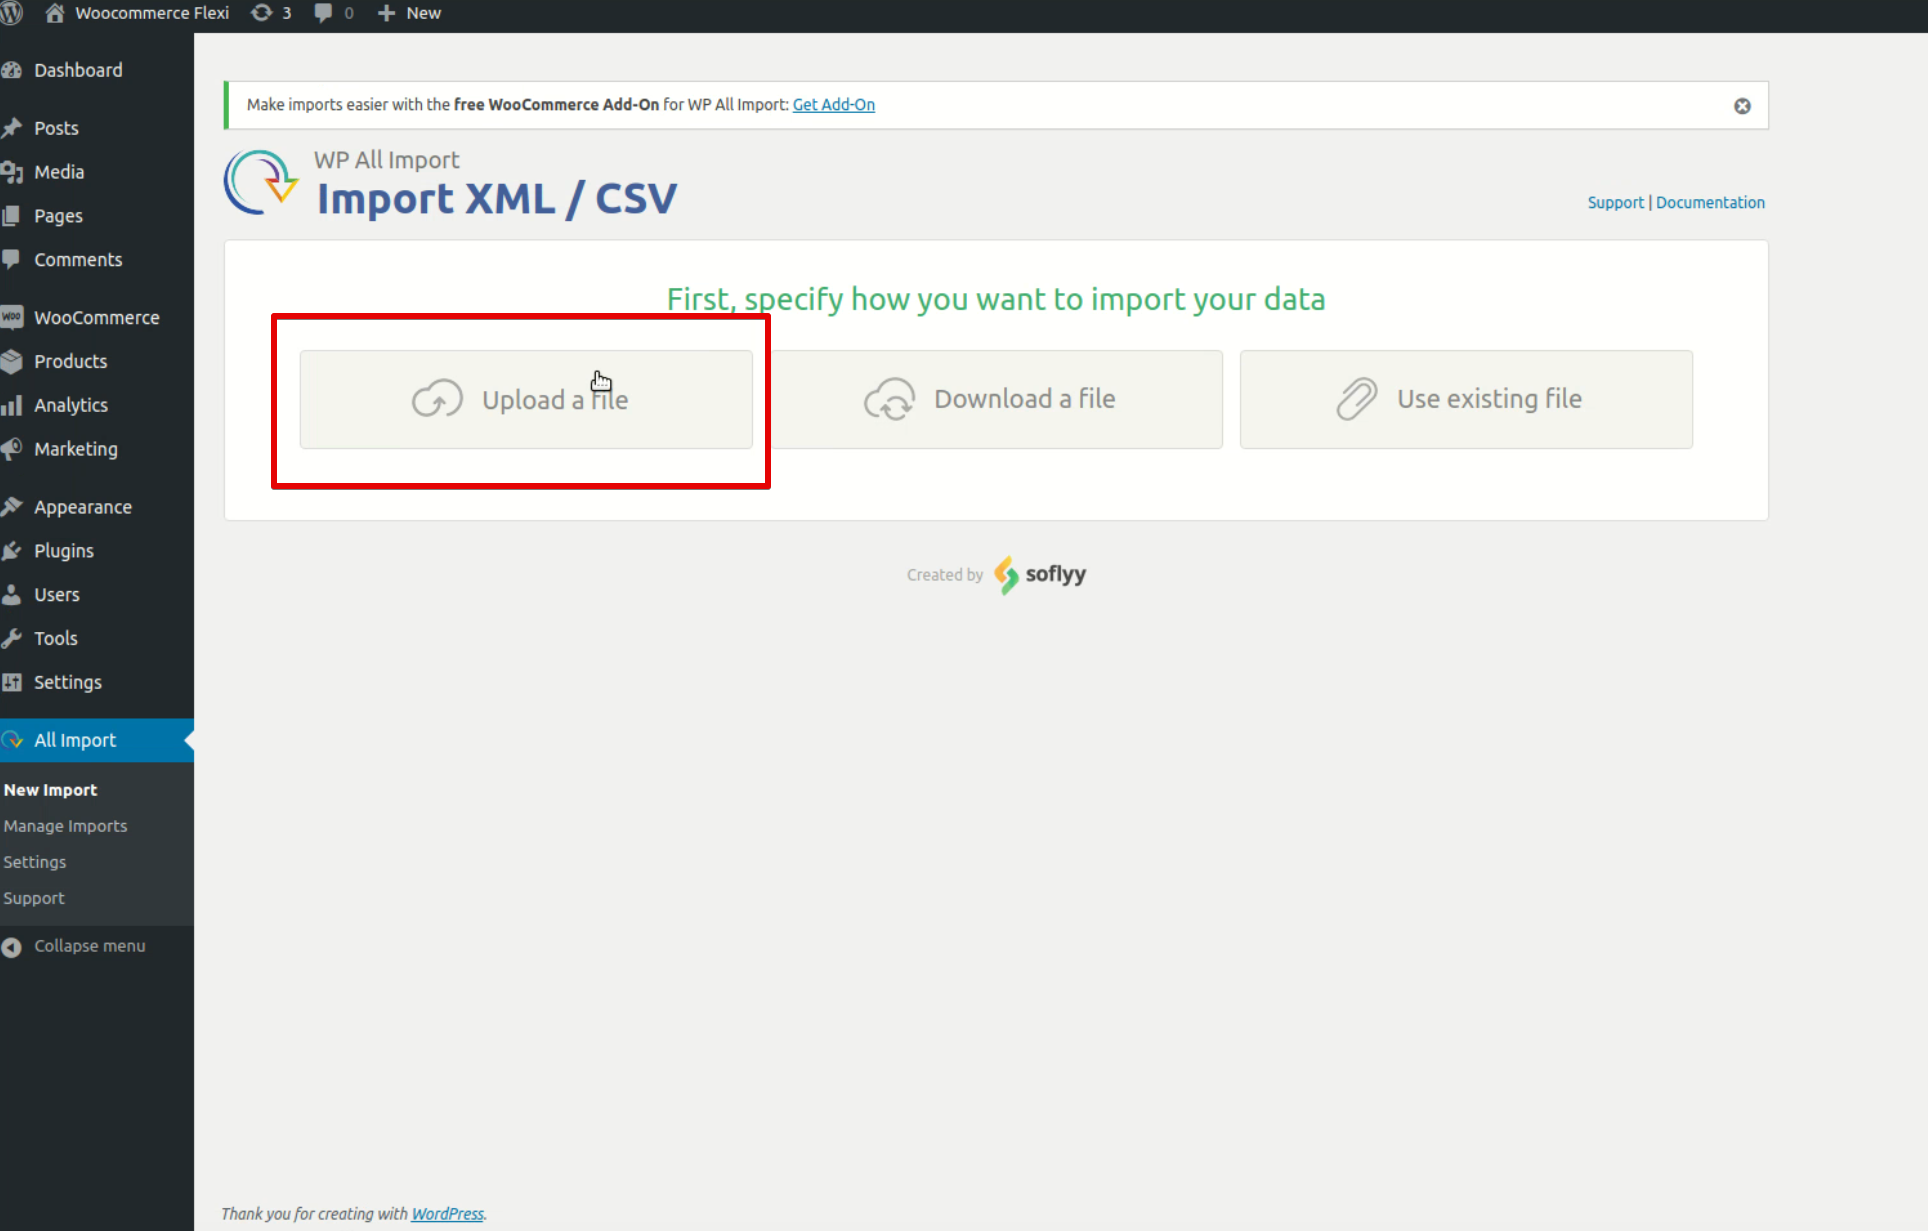Click the cloud upload icon
The width and height of the screenshot is (1928, 1231).
tap(437, 399)
